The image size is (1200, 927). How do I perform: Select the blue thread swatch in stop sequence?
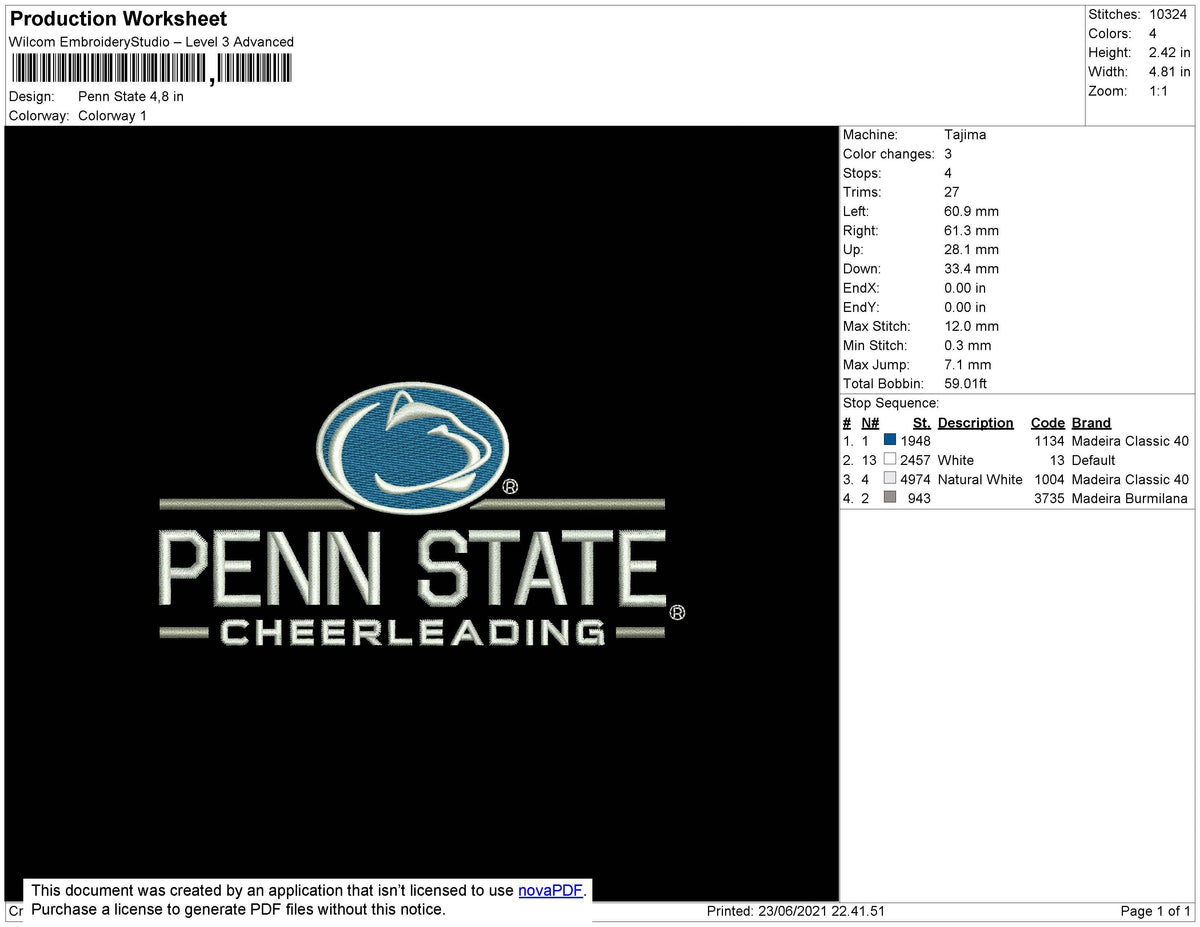tap(889, 440)
